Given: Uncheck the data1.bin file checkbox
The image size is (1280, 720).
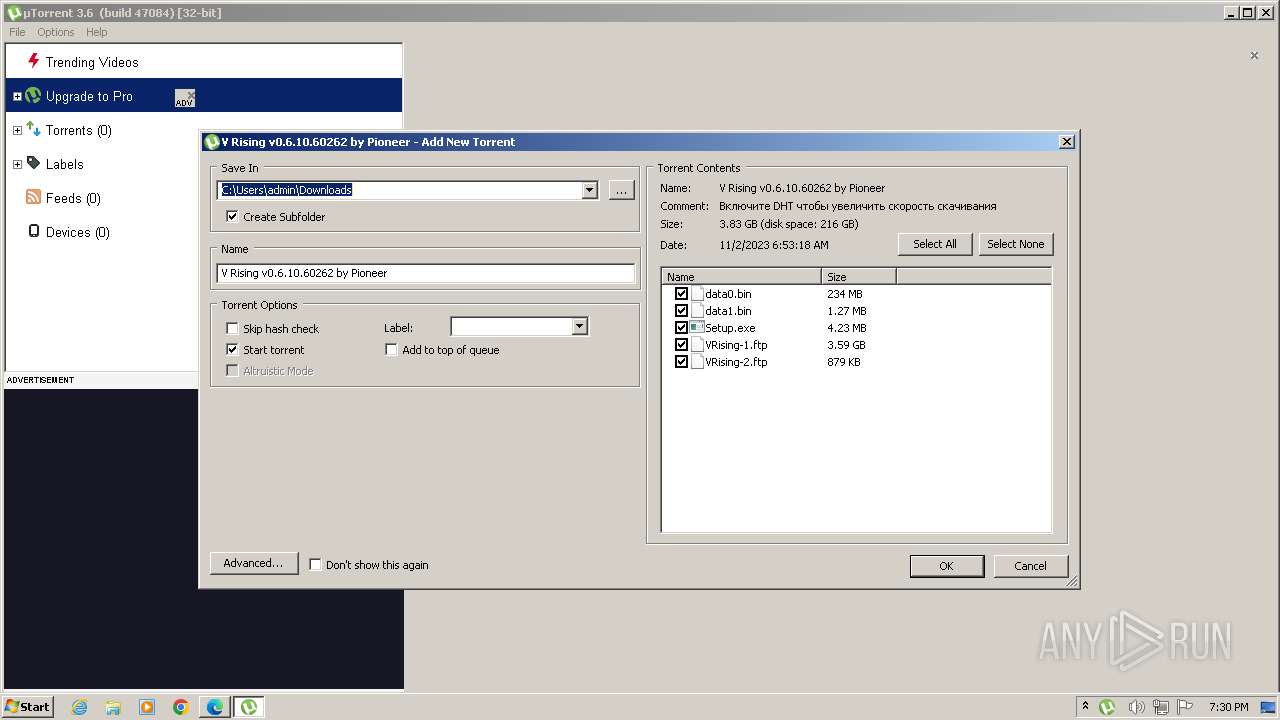Looking at the screenshot, I should pyautogui.click(x=681, y=311).
